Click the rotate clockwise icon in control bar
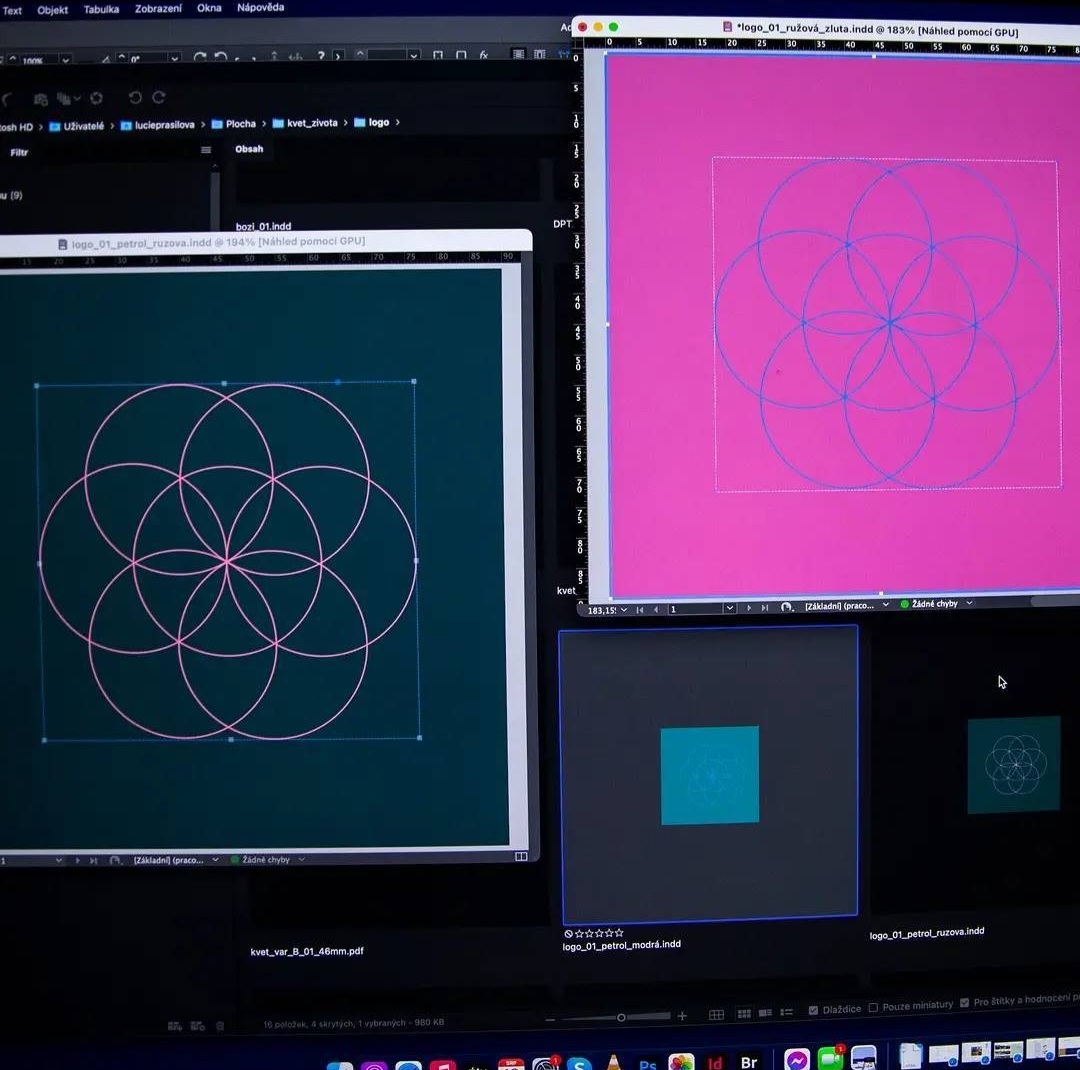Image resolution: width=1080 pixels, height=1070 pixels. (x=200, y=56)
